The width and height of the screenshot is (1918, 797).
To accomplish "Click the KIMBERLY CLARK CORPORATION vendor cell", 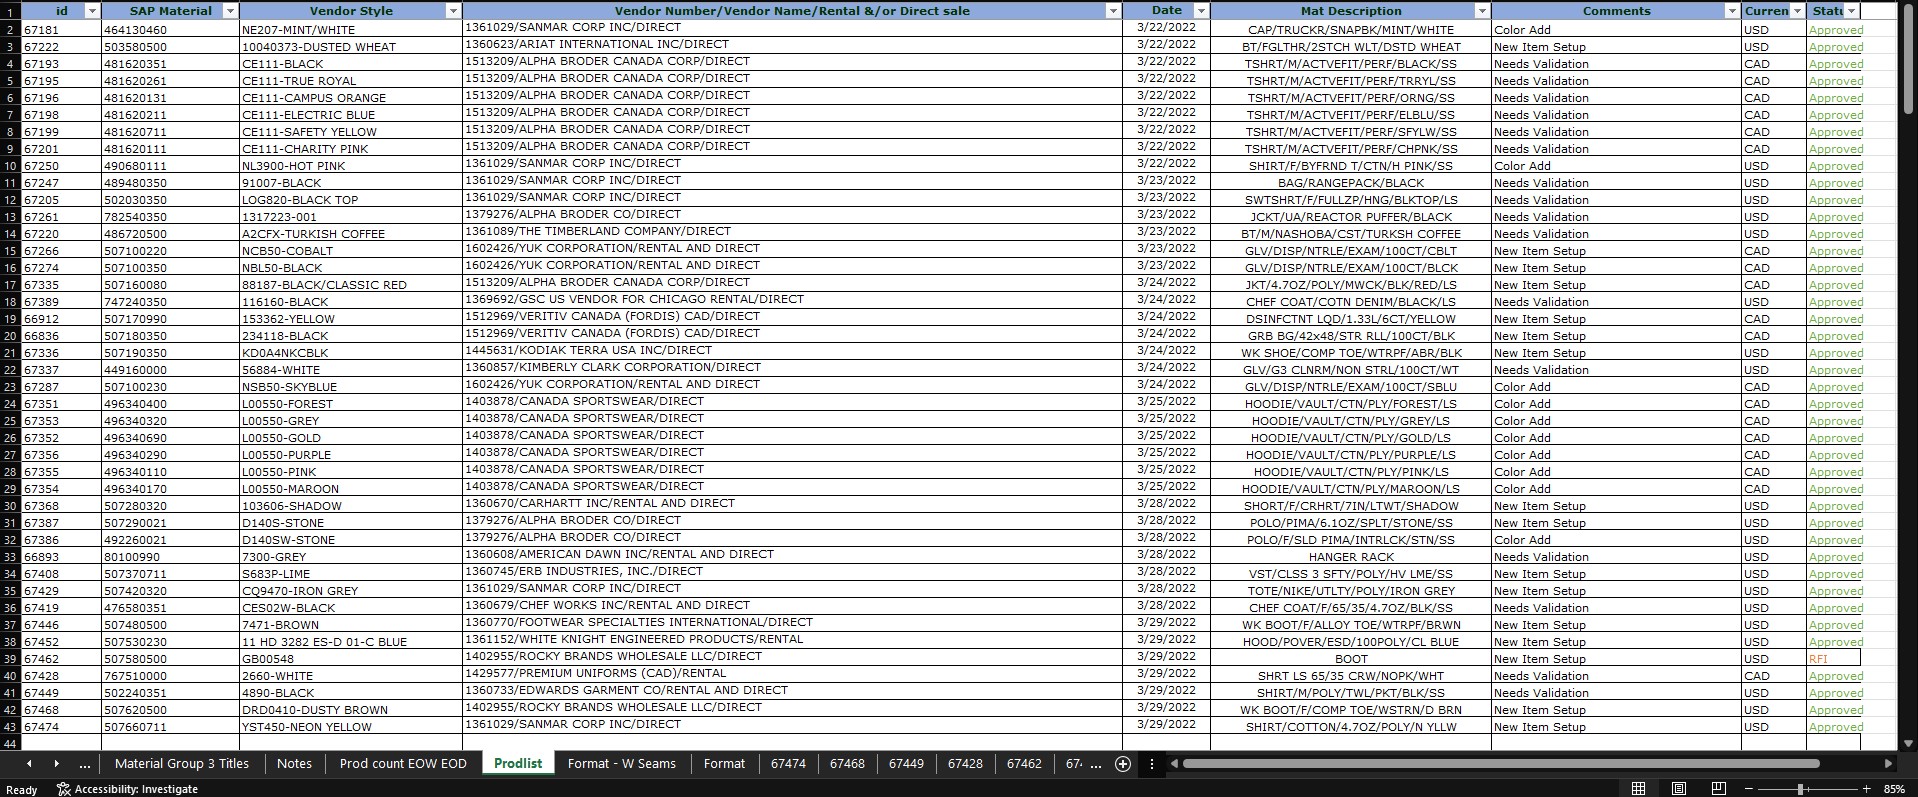I will point(792,368).
